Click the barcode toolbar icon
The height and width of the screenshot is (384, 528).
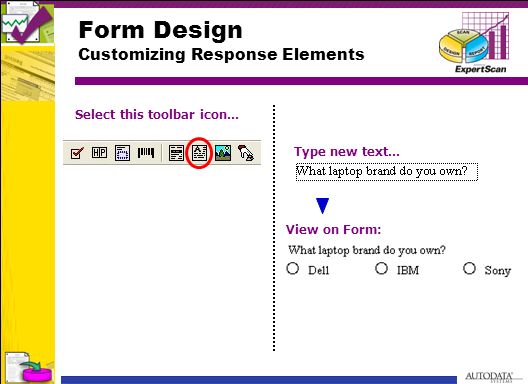point(146,153)
